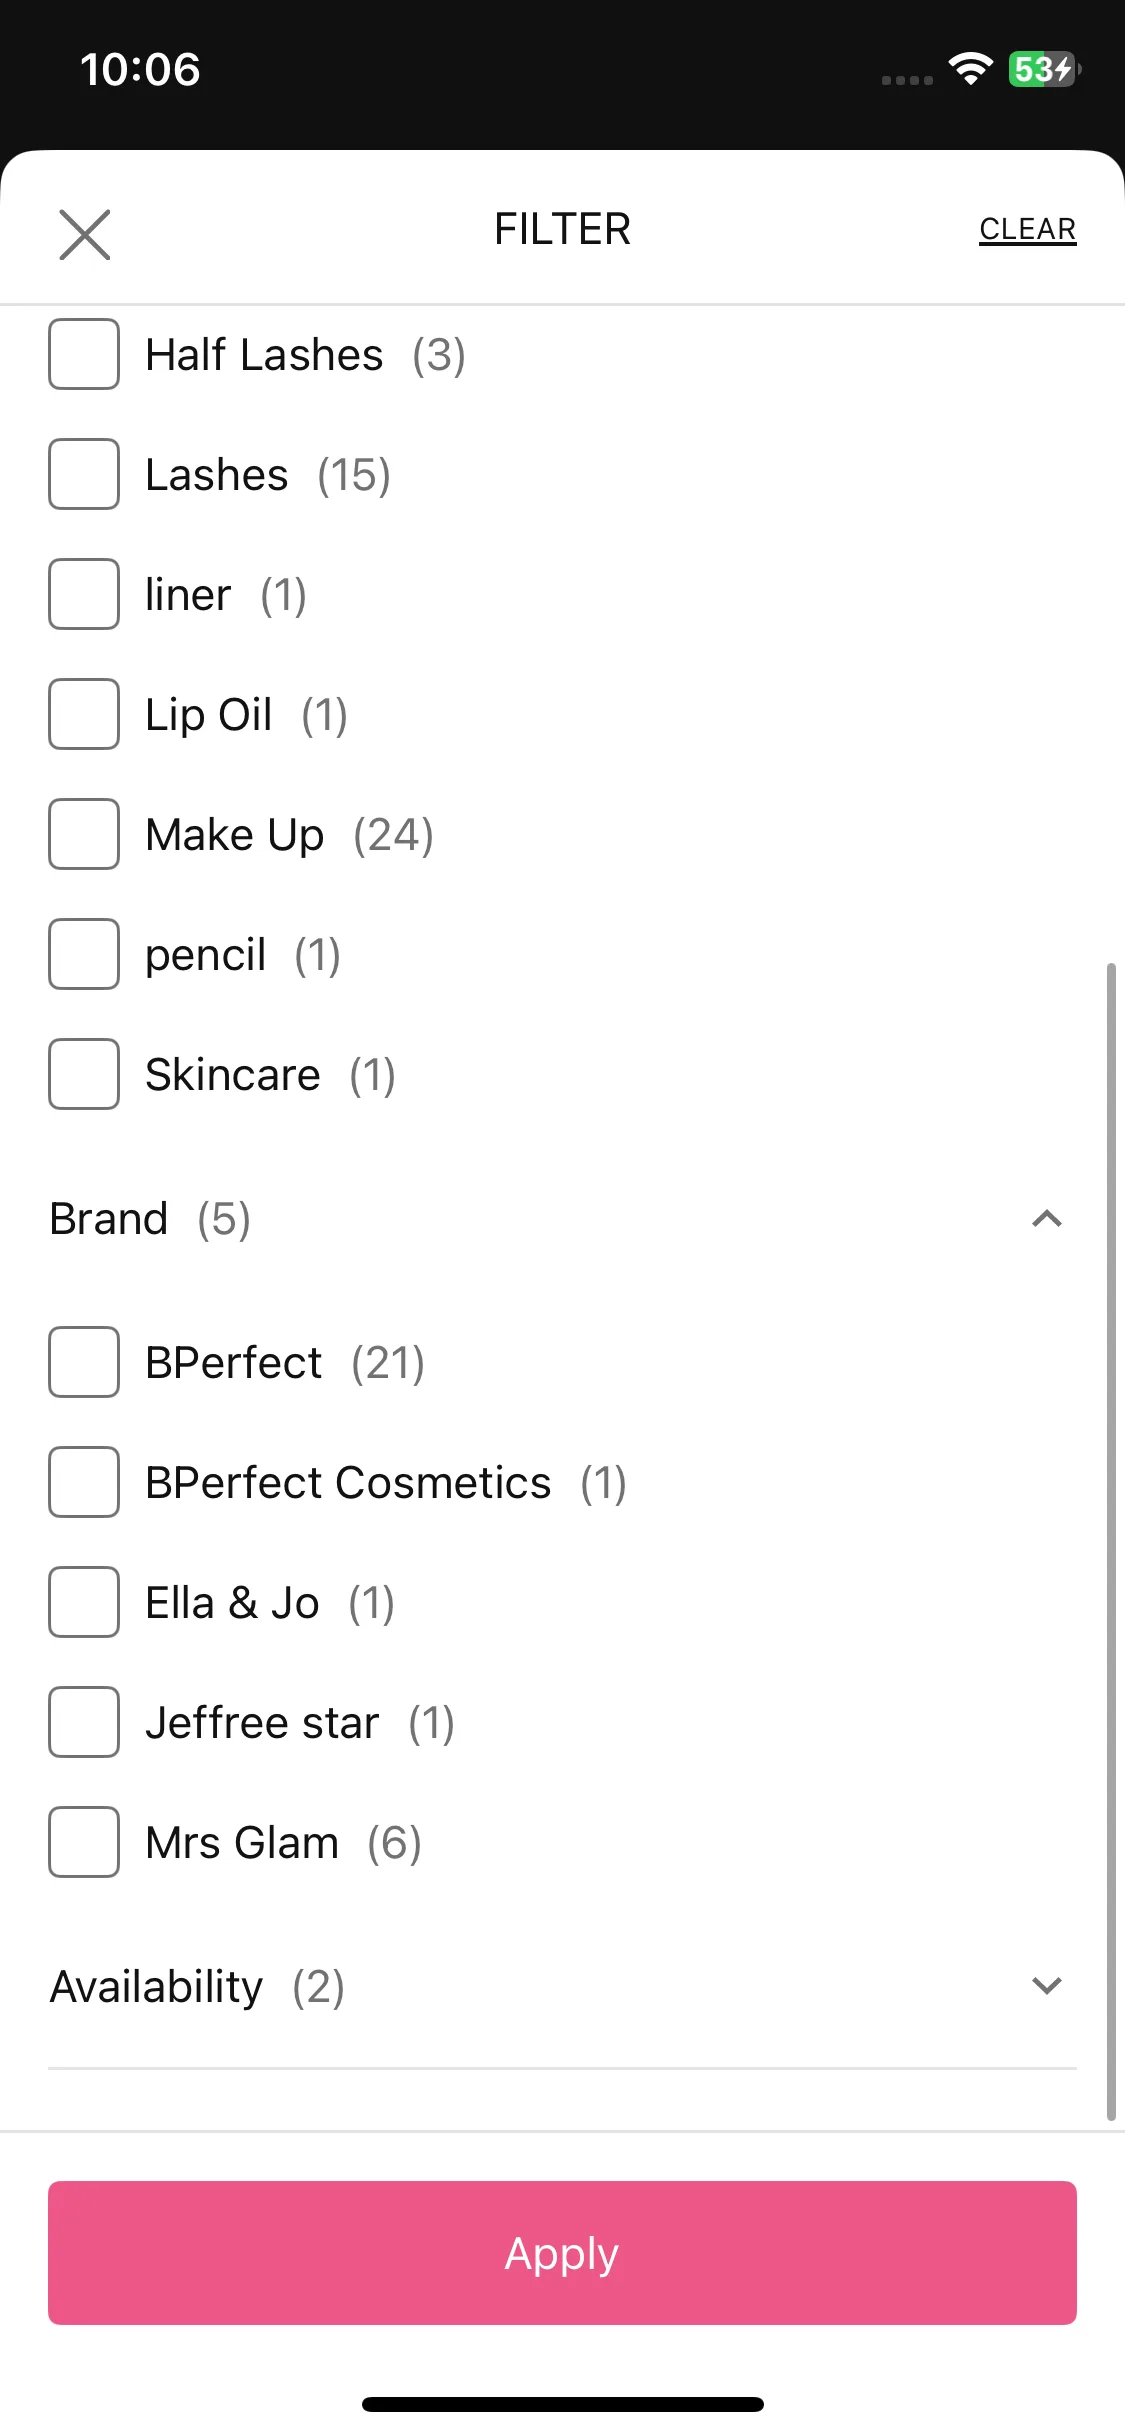Expand the Availability section chevron
1125x2436 pixels.
(1046, 1985)
